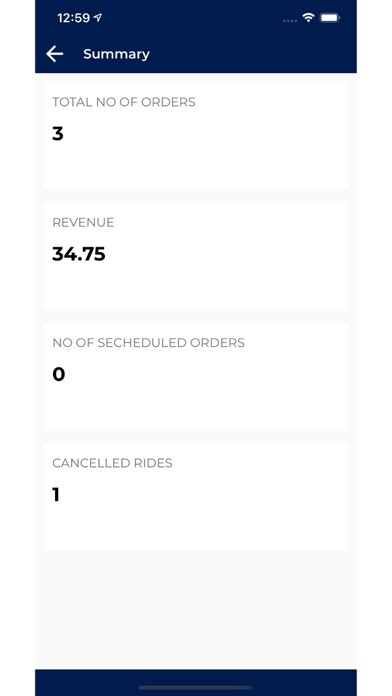Select the revenue value 34.75
This screenshot has width=392, height=696.
coord(79,254)
